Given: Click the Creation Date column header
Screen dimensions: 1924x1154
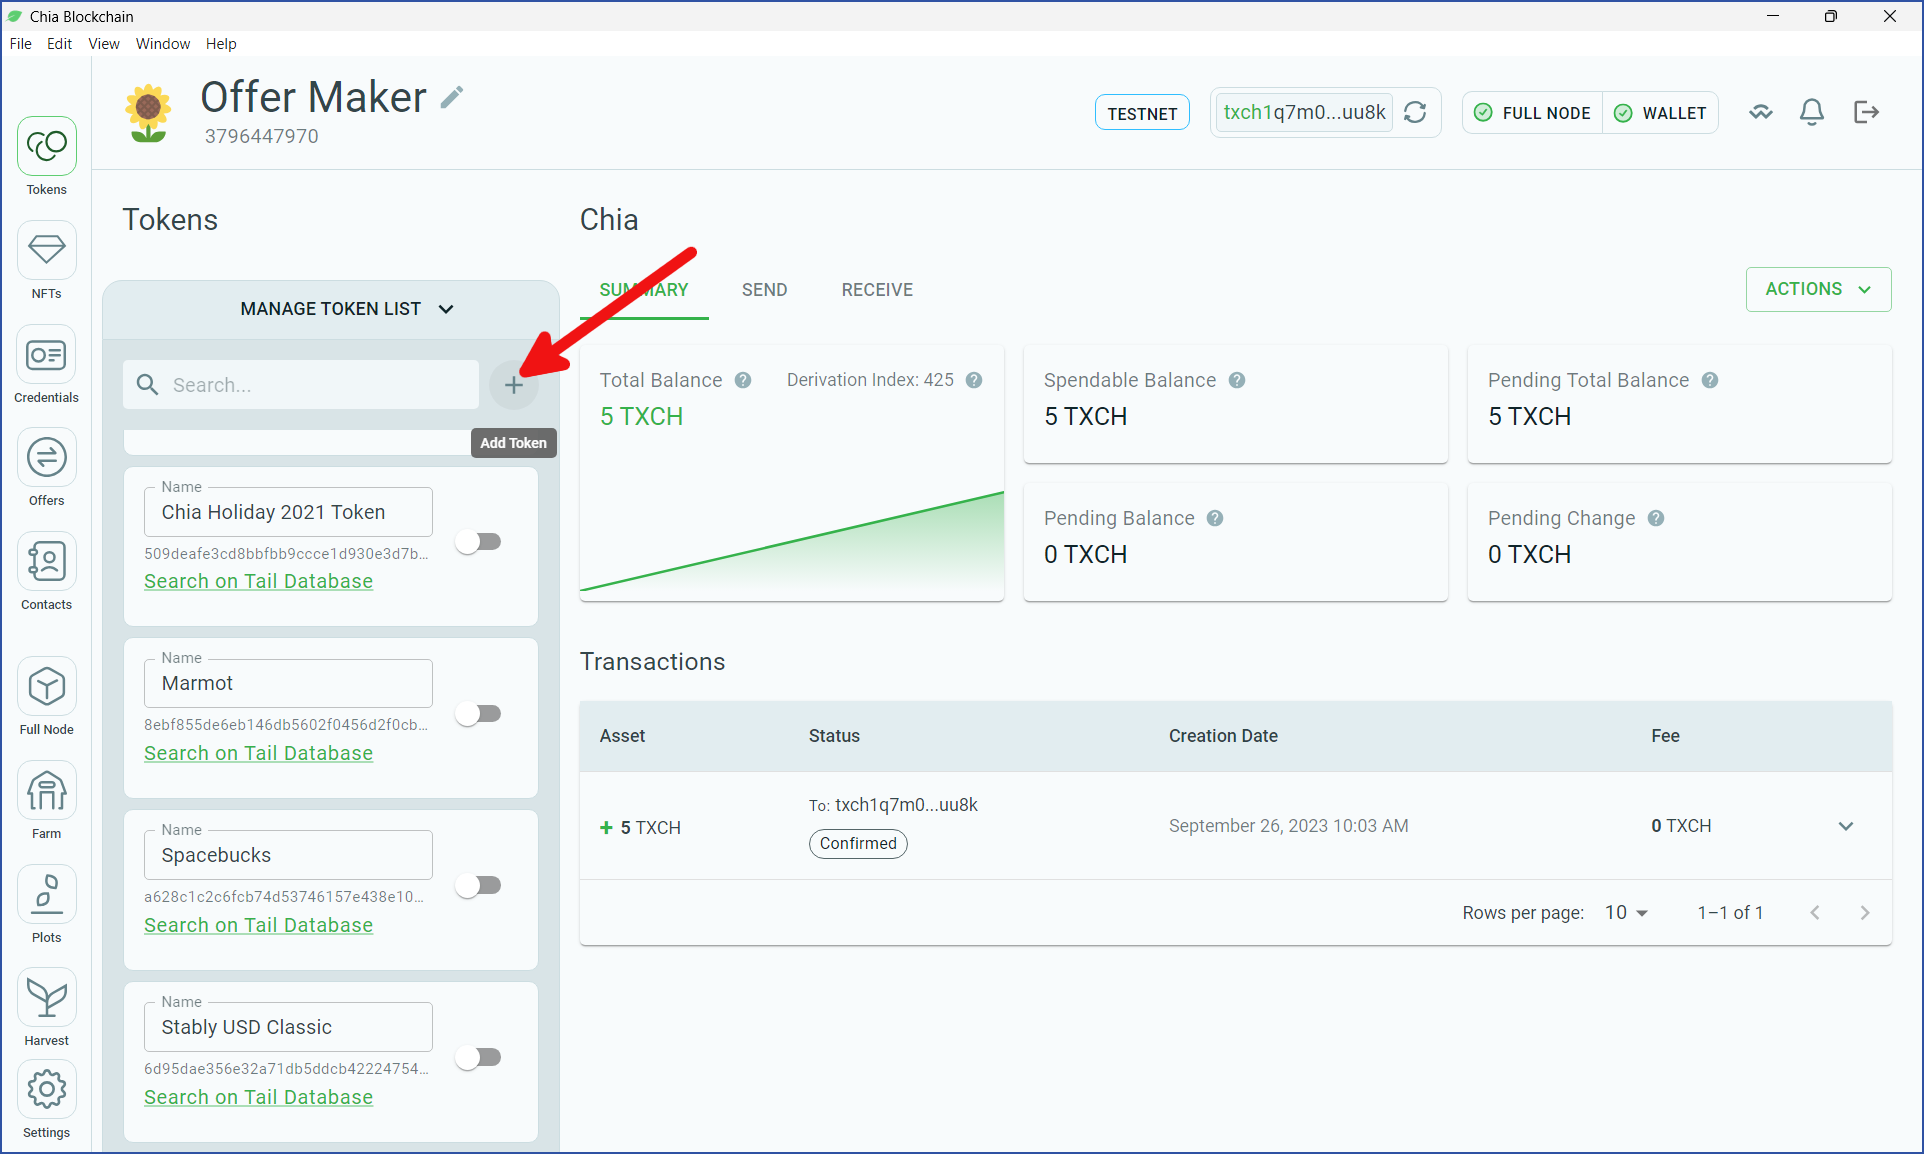Looking at the screenshot, I should pyautogui.click(x=1223, y=736).
